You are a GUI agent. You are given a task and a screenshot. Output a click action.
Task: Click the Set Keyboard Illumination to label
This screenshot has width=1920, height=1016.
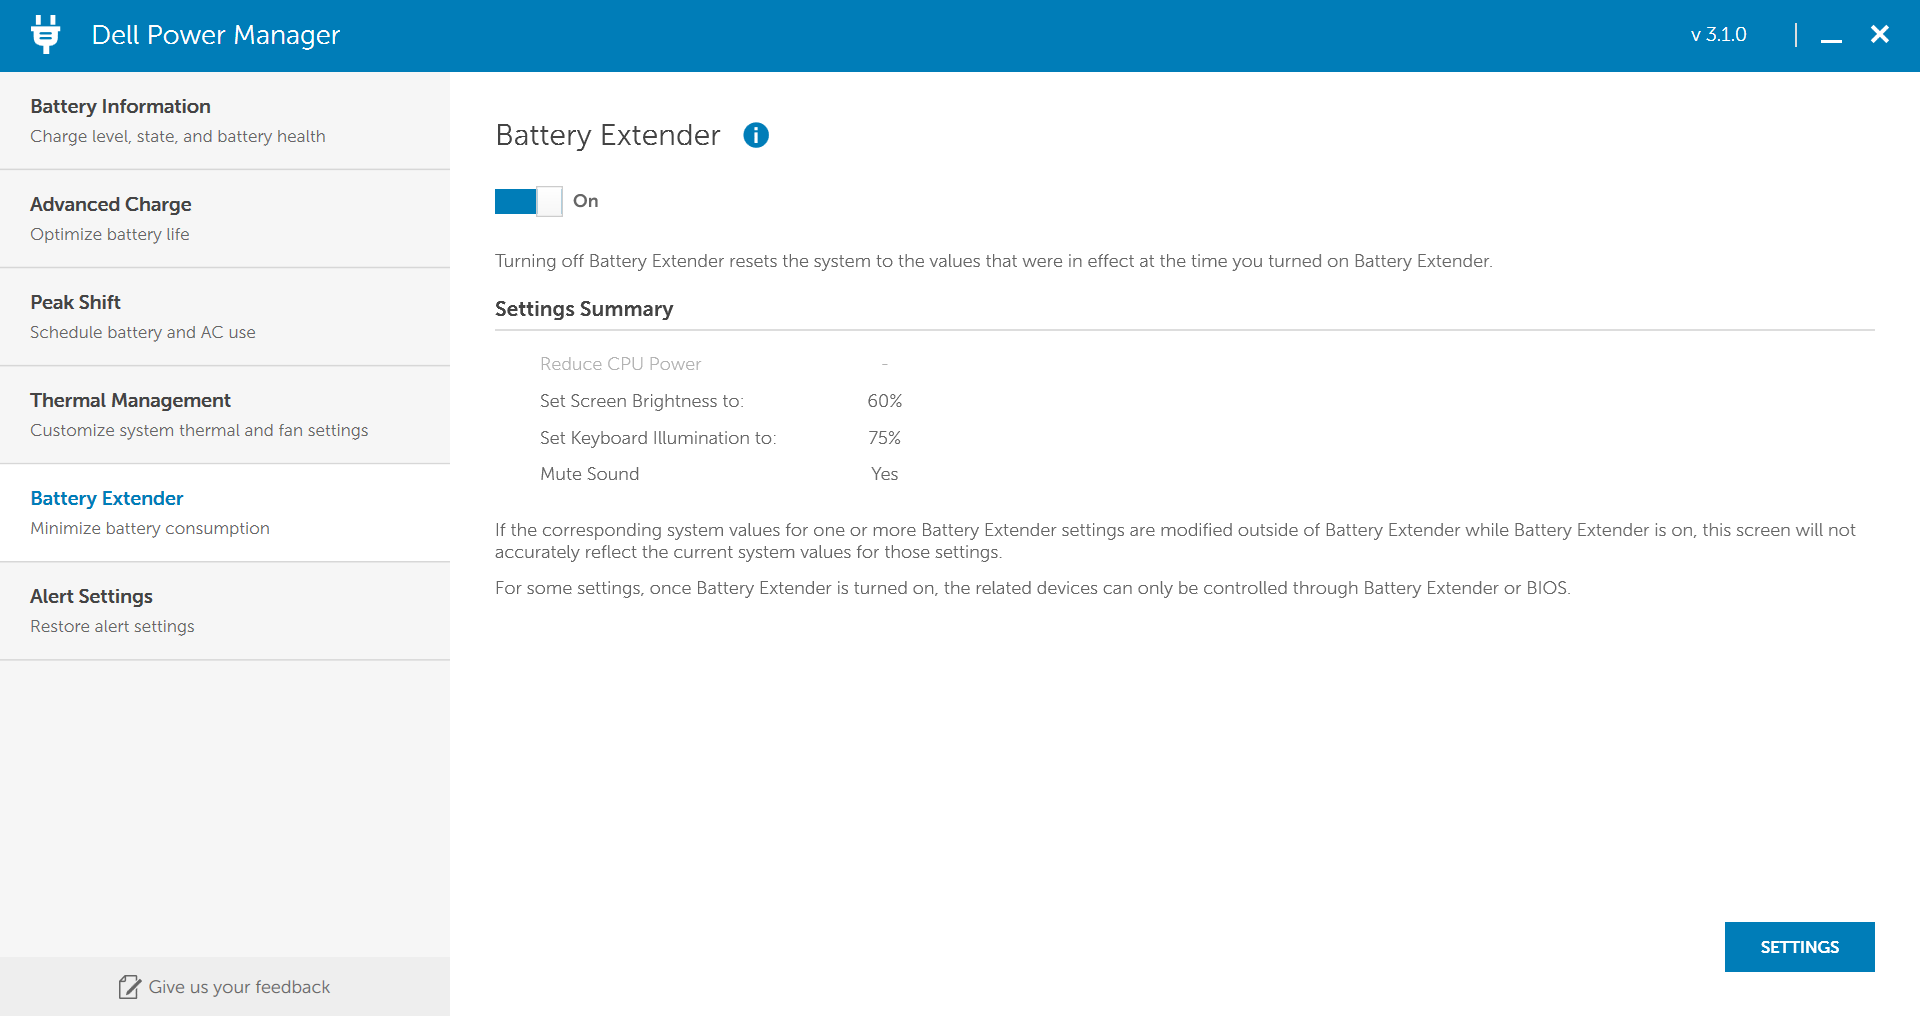pyautogui.click(x=658, y=438)
